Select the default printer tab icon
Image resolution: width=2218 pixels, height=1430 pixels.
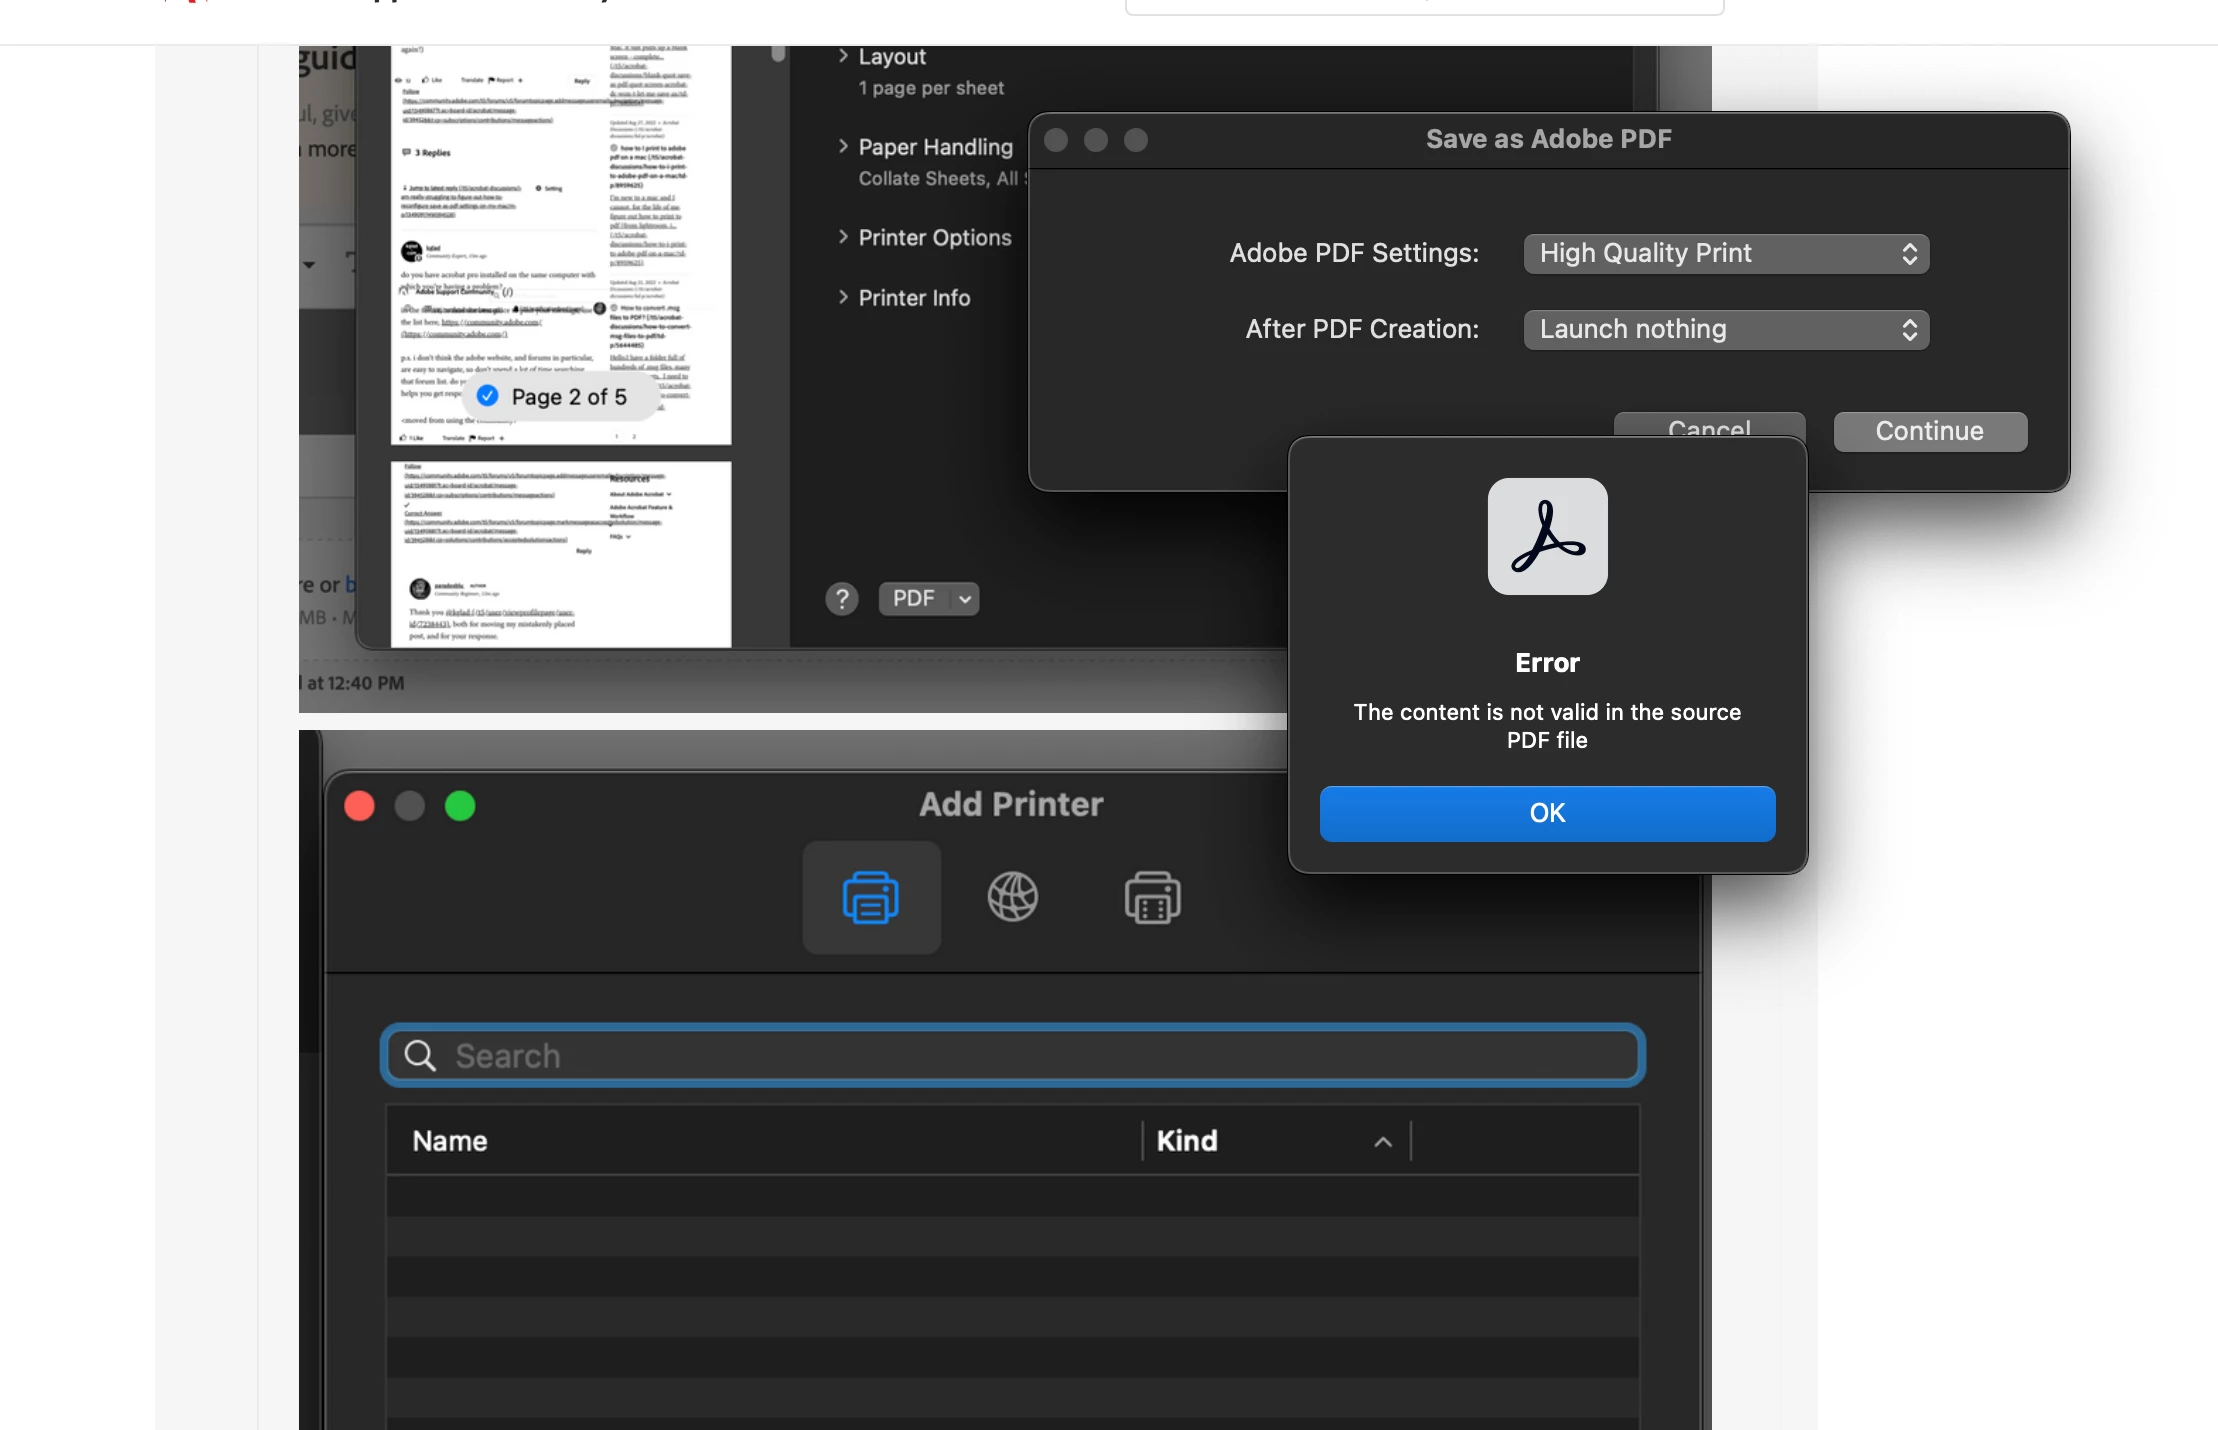(871, 897)
